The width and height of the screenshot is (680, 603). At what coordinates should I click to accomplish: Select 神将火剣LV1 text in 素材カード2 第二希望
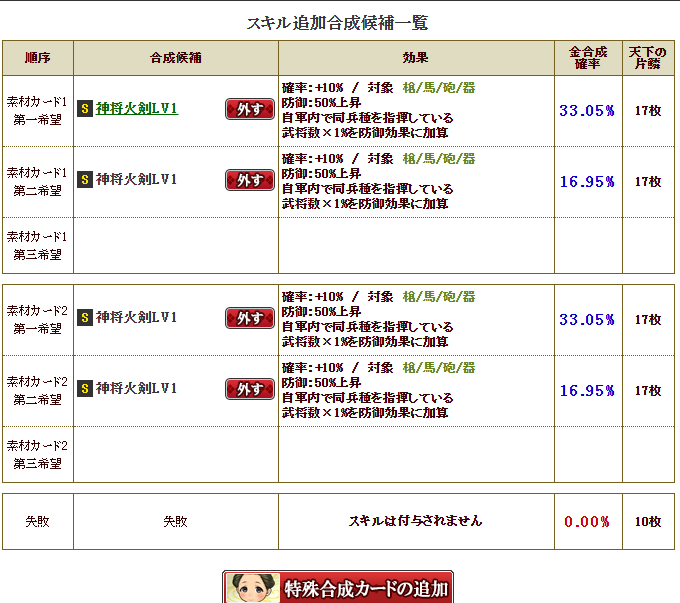pyautogui.click(x=137, y=388)
